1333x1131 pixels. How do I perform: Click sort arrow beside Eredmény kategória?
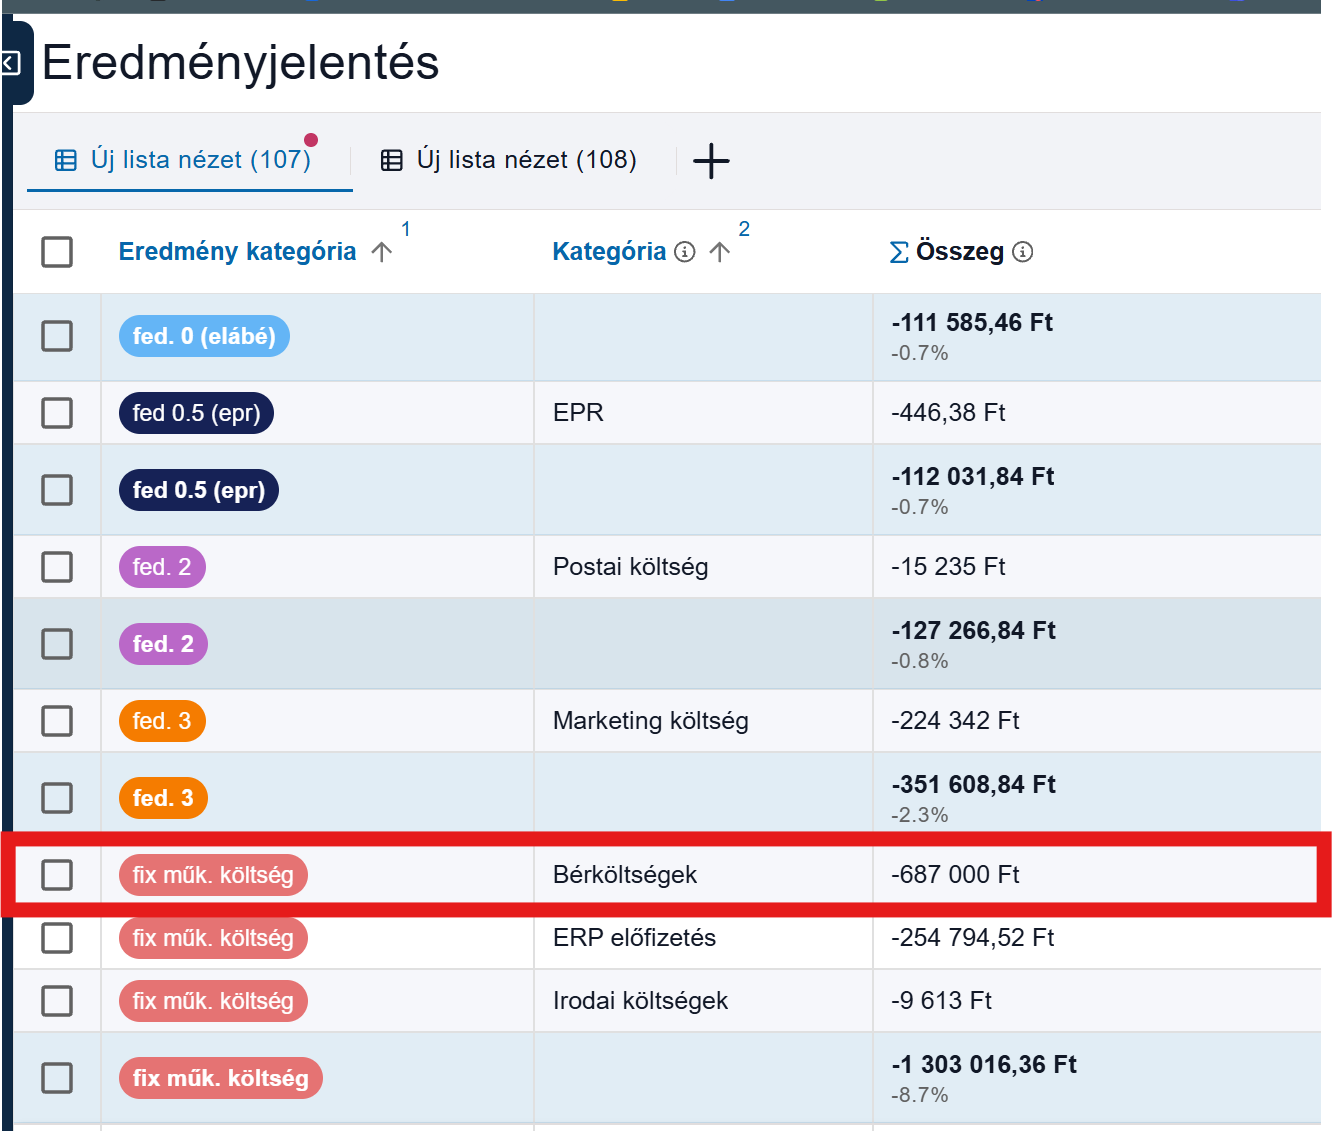(381, 252)
